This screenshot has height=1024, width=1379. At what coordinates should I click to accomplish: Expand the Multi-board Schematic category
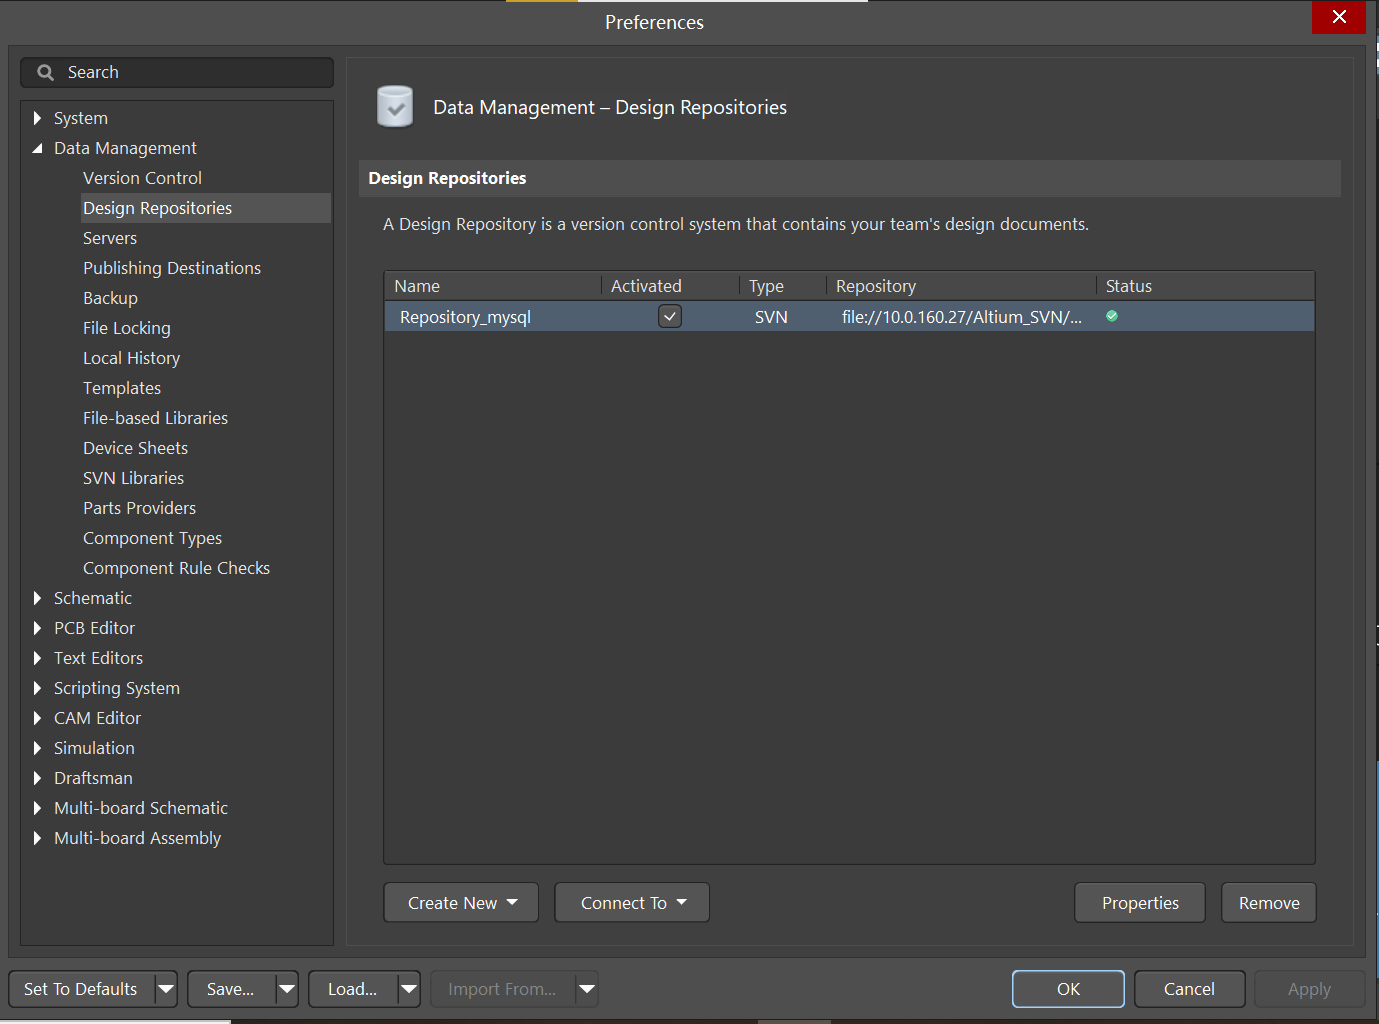[x=37, y=808]
